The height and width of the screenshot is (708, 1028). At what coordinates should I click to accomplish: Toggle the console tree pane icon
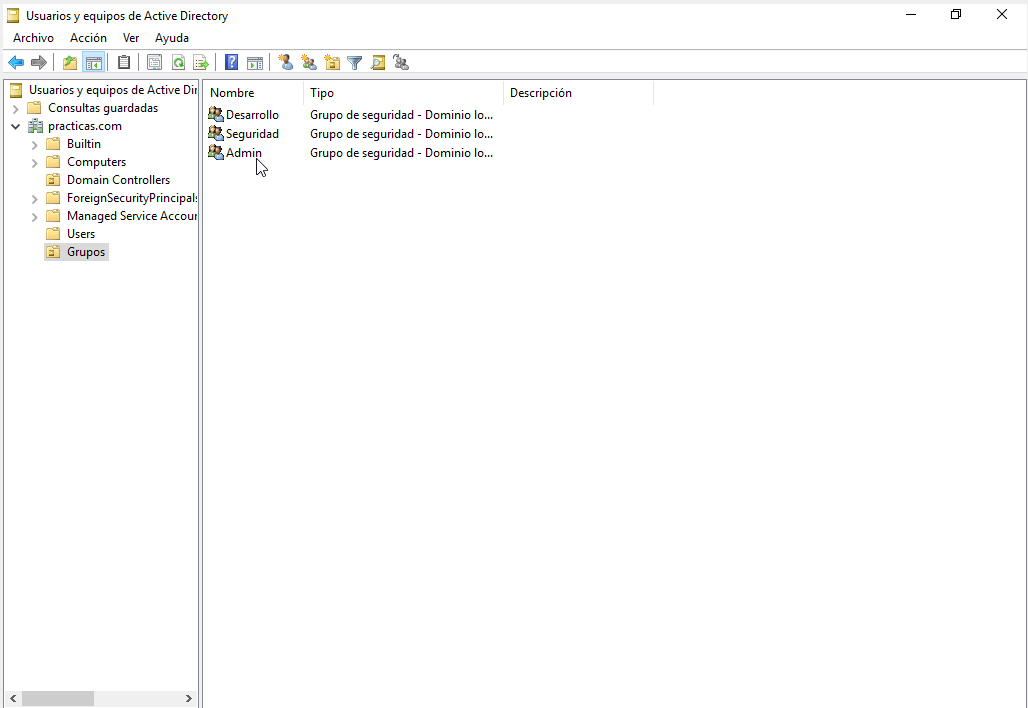(x=94, y=63)
